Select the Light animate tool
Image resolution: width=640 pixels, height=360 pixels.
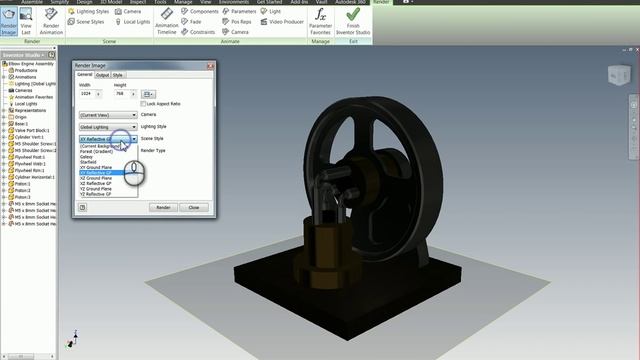tap(271, 11)
